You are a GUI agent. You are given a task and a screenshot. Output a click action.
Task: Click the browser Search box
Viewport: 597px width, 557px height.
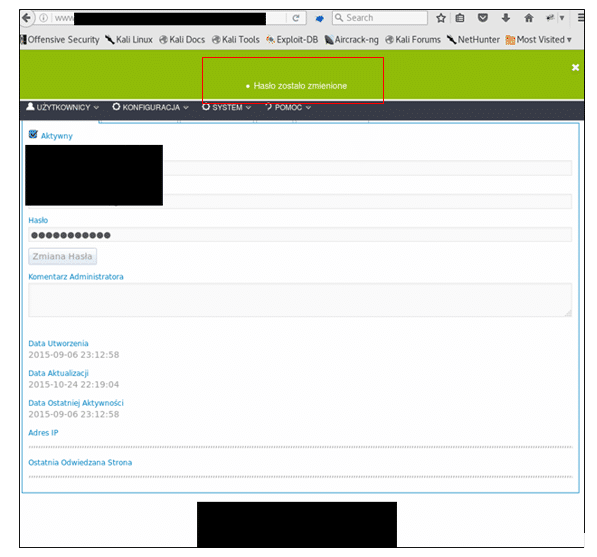coord(380,18)
